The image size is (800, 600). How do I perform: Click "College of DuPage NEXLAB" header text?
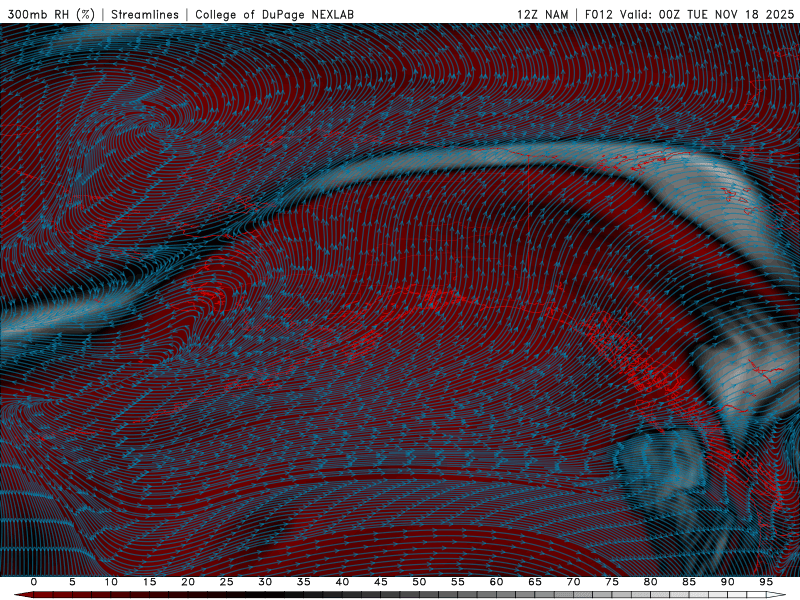tap(274, 14)
